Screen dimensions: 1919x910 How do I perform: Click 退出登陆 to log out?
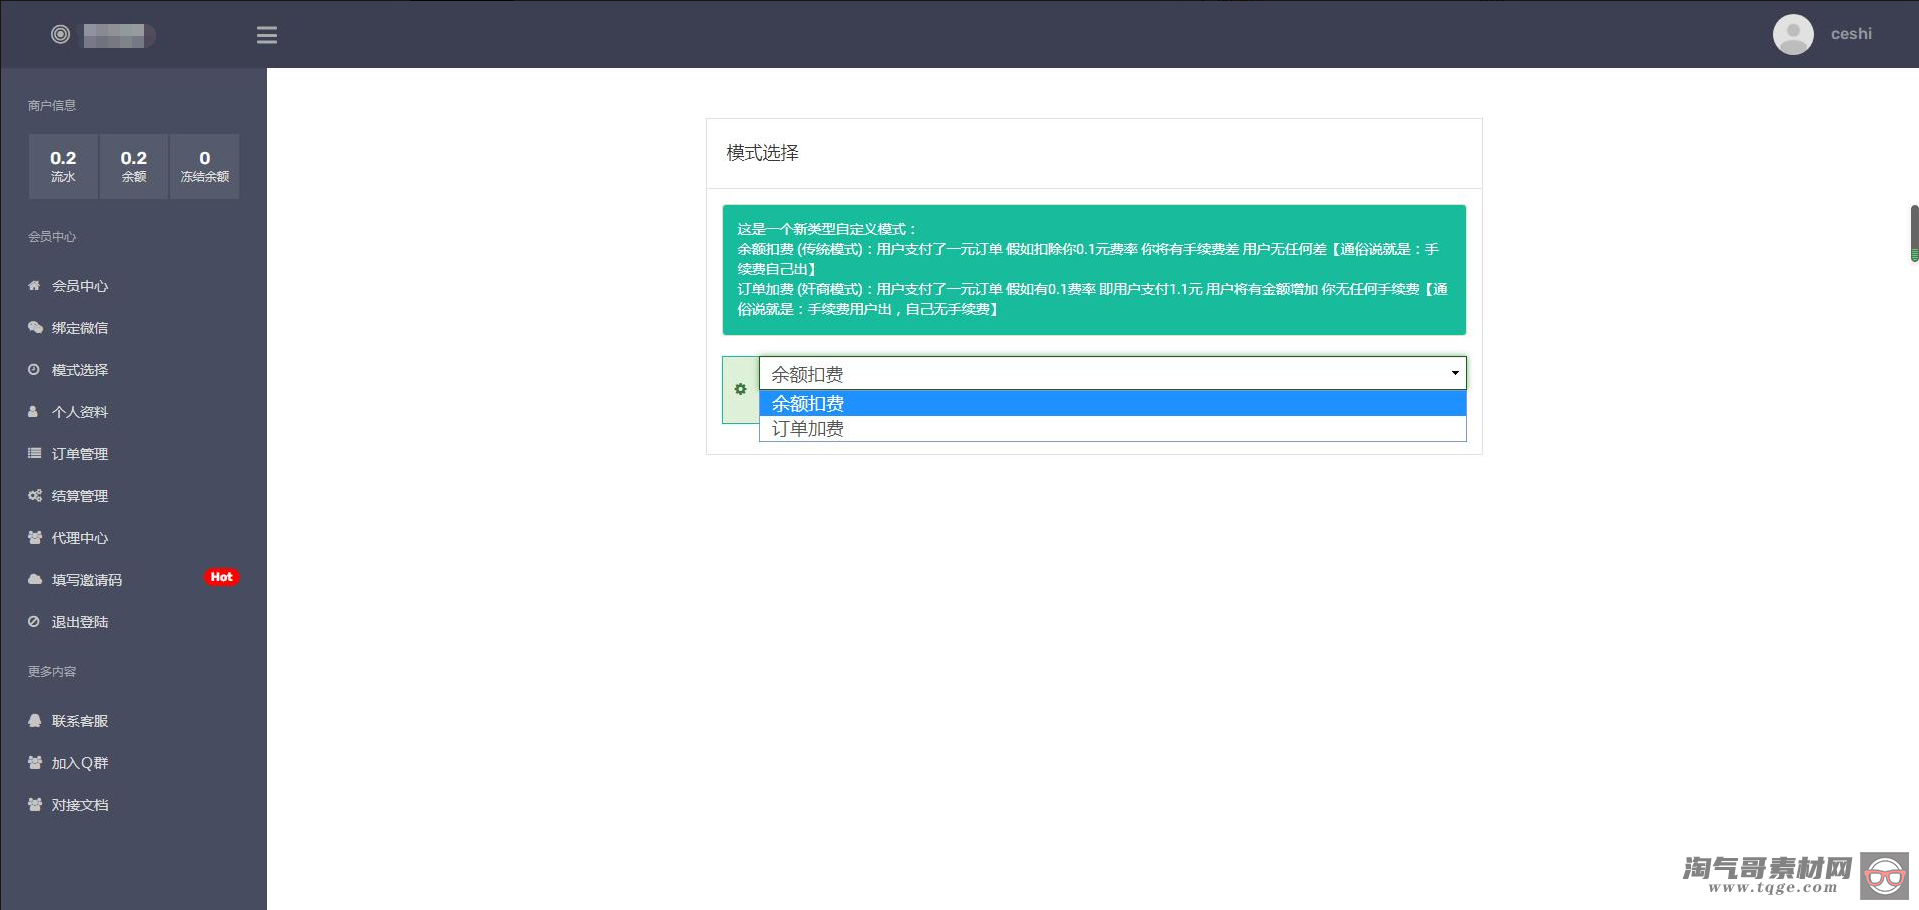[x=79, y=622]
